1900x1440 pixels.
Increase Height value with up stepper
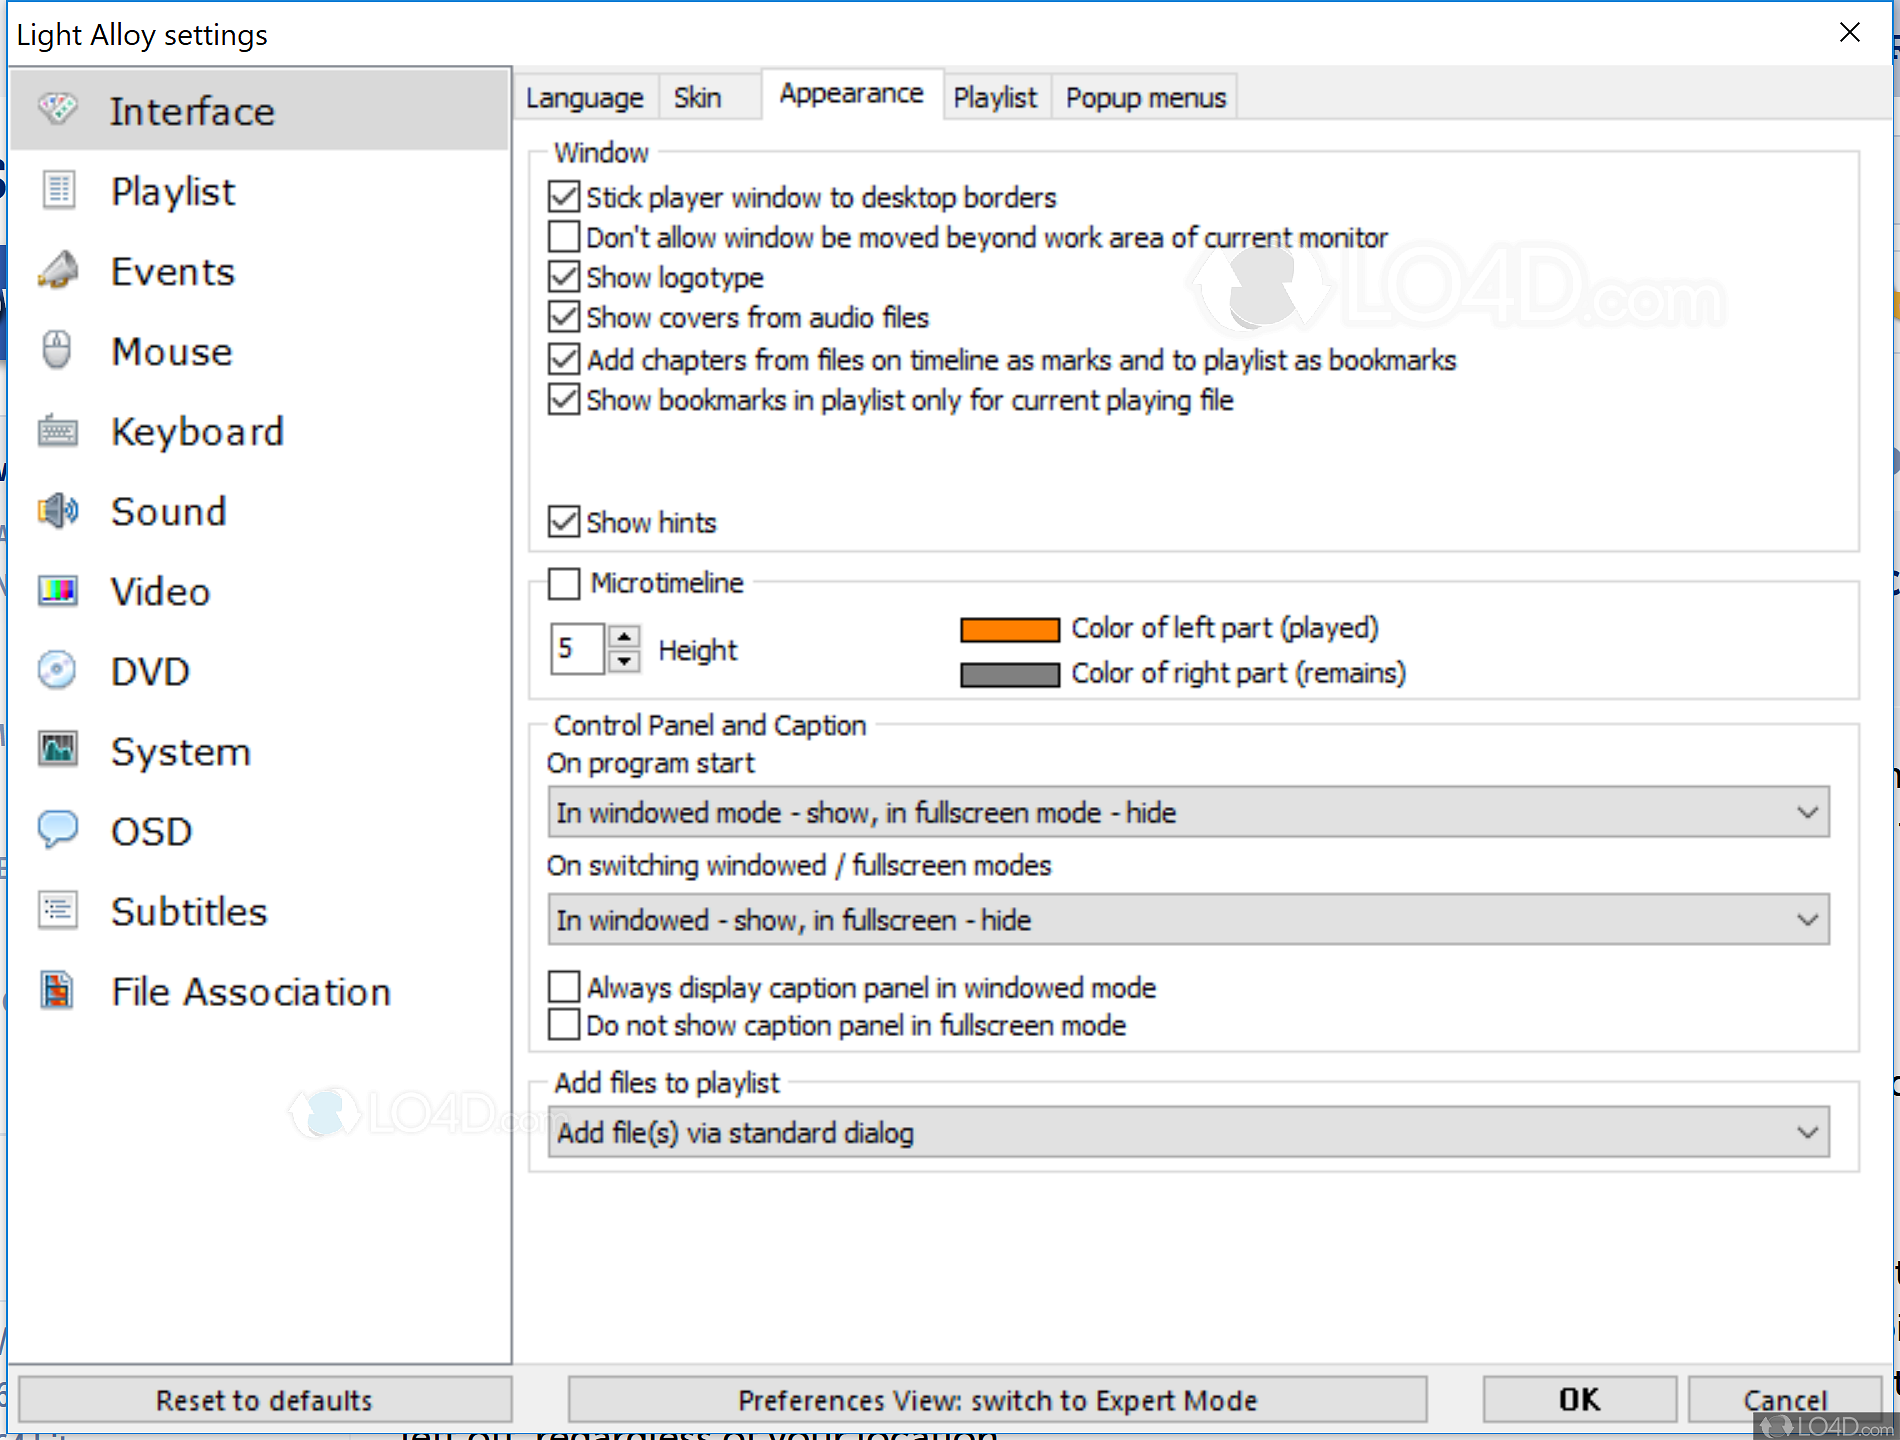pyautogui.click(x=624, y=637)
